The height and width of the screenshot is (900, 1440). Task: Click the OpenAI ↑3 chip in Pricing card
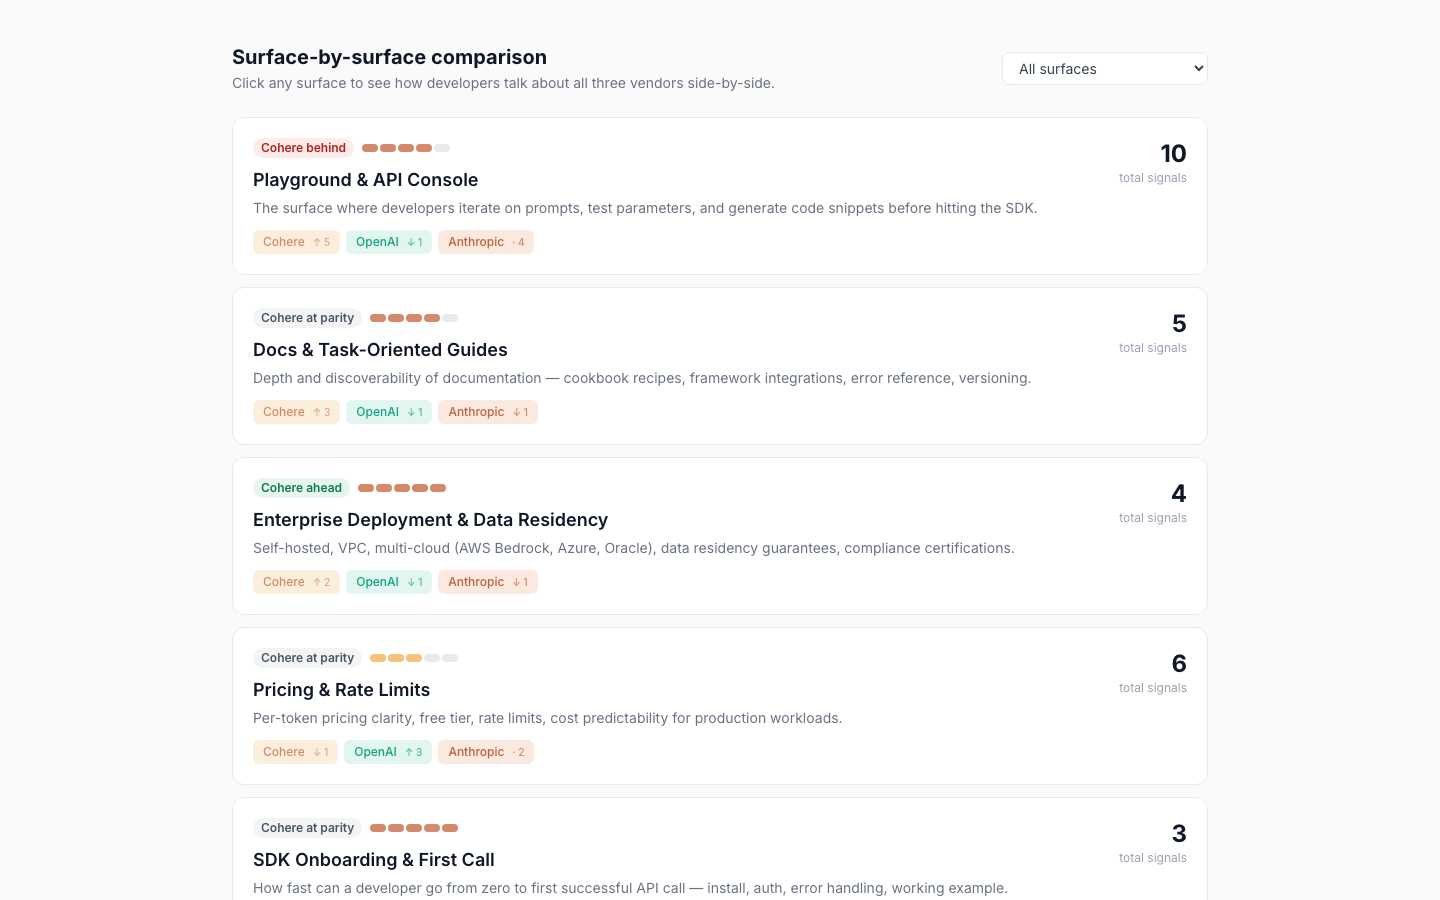[388, 752]
